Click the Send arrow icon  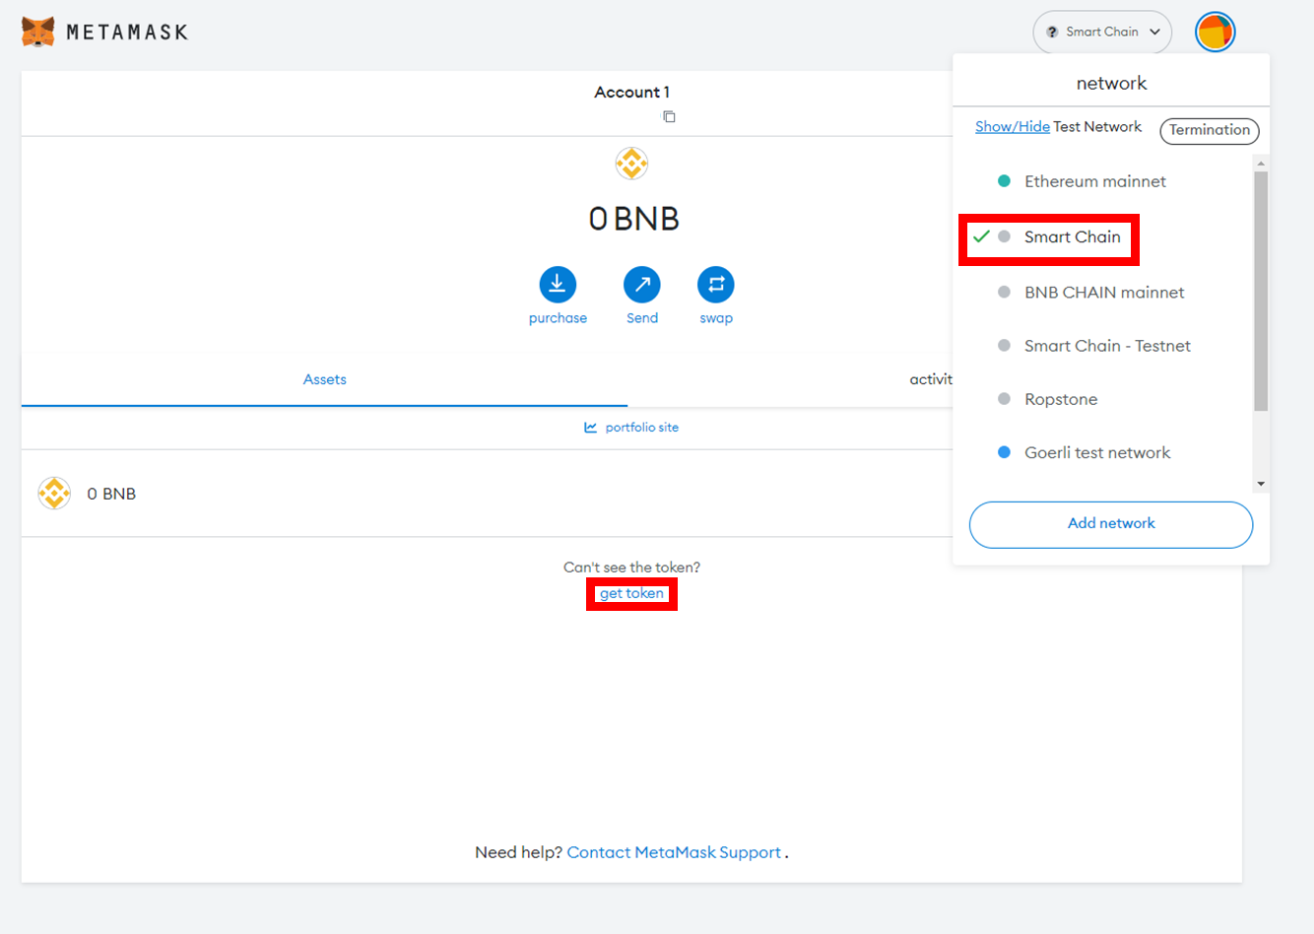click(x=642, y=285)
